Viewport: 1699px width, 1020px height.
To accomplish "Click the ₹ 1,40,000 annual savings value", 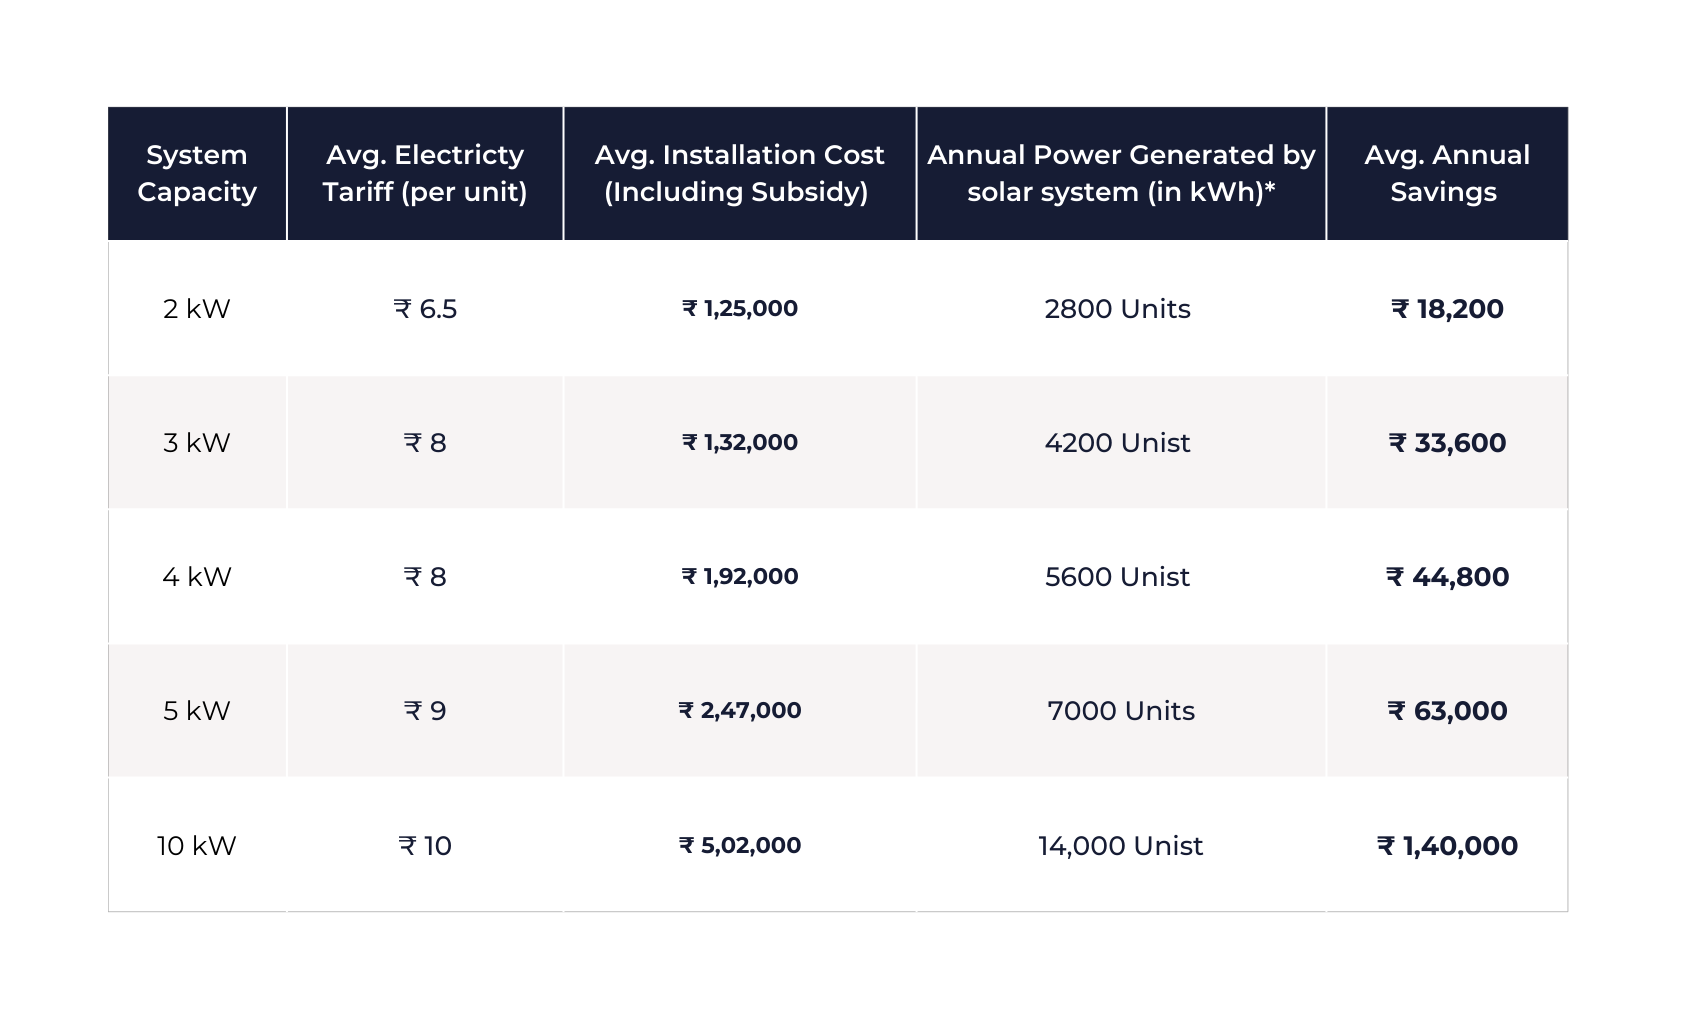I will [x=1447, y=846].
